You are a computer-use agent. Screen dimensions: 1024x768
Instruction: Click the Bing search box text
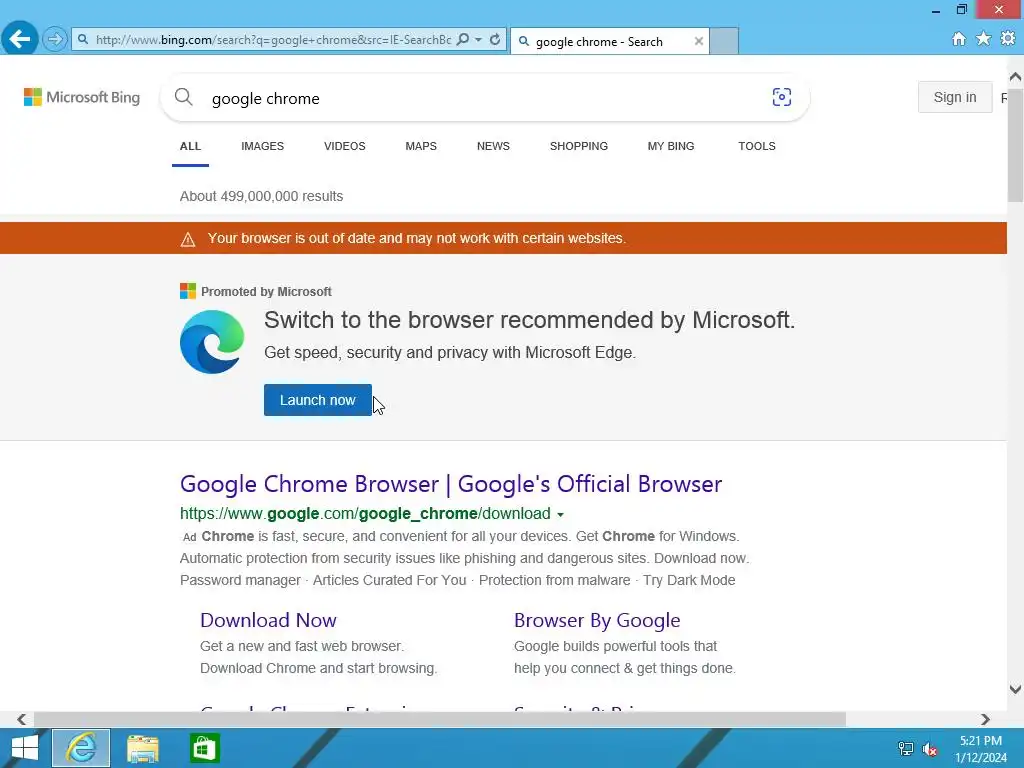266,99
